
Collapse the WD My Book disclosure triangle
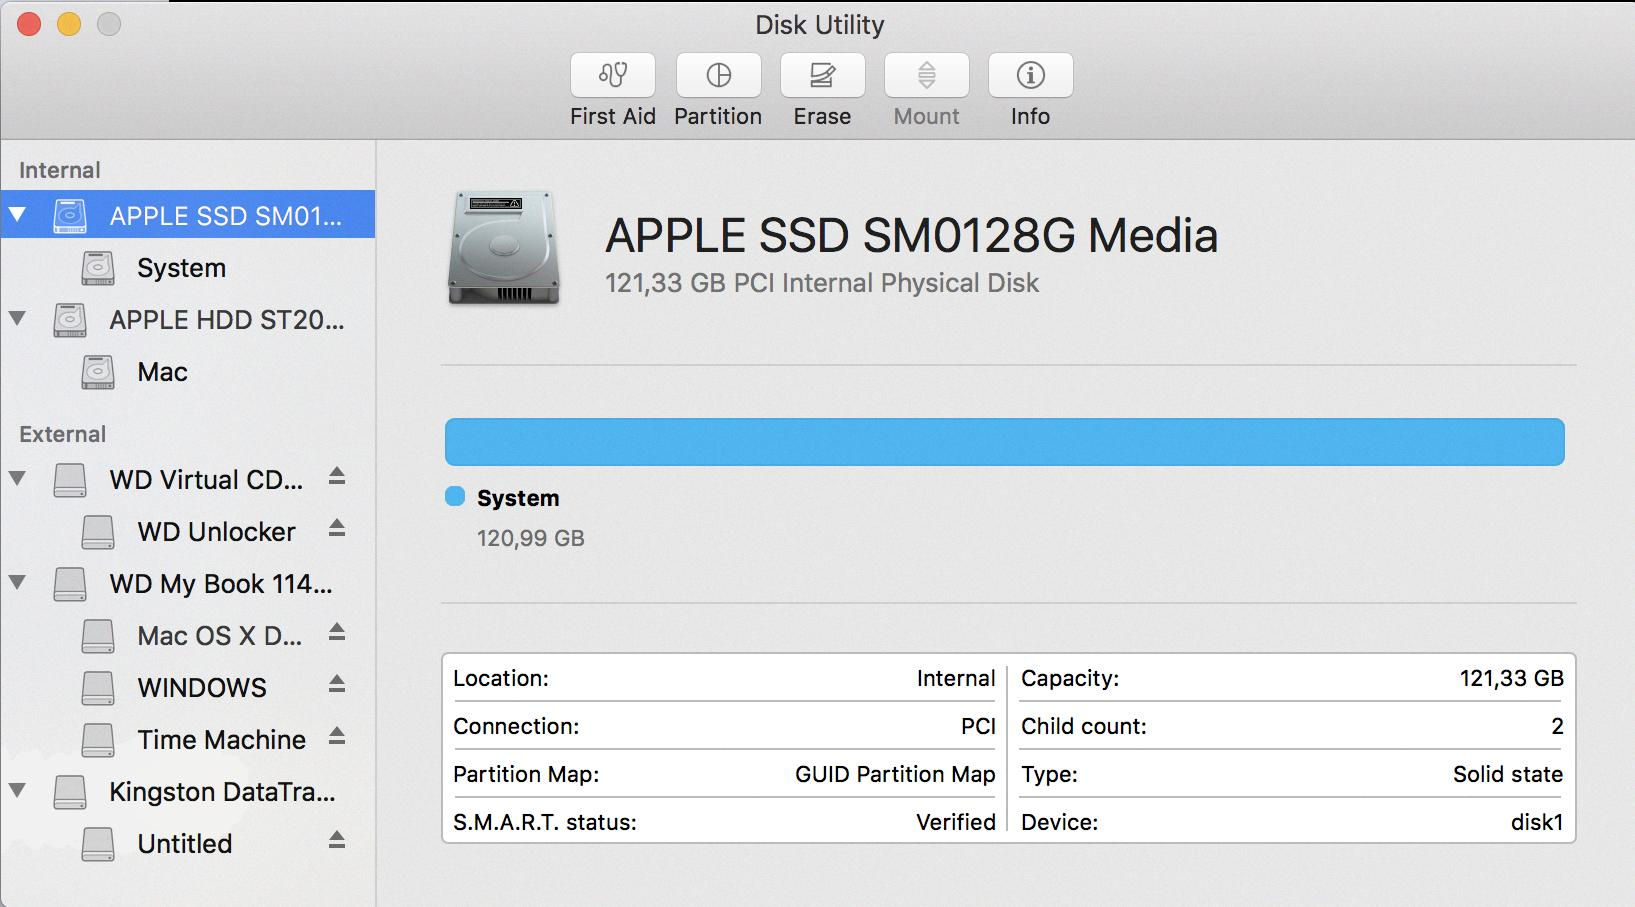tap(17, 582)
